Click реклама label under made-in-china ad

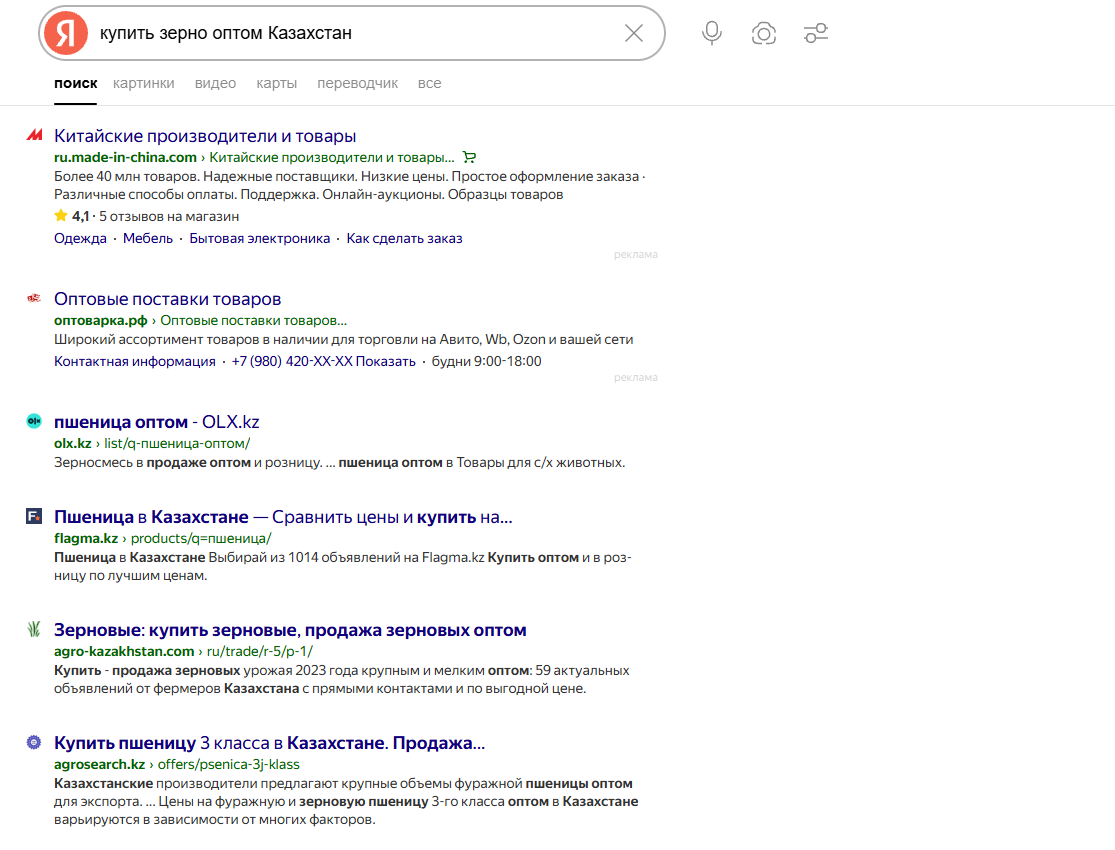[x=636, y=254]
